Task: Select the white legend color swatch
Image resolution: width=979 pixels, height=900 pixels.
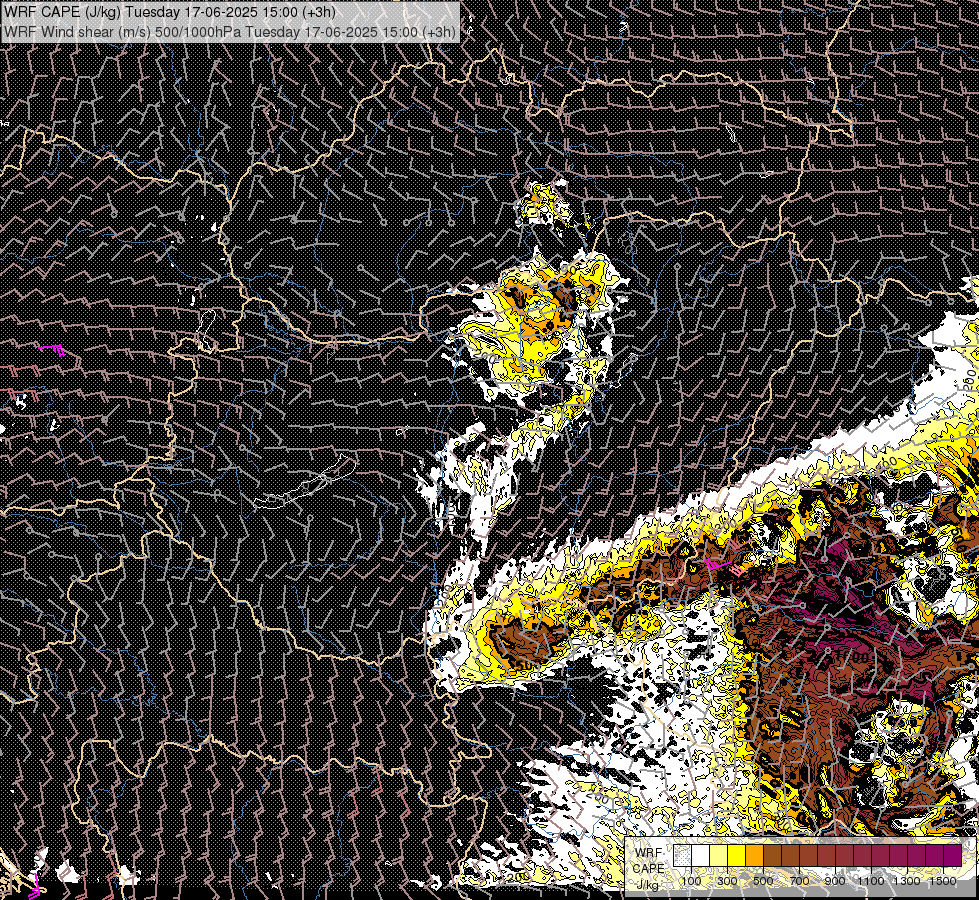Action: pyautogui.click(x=701, y=855)
